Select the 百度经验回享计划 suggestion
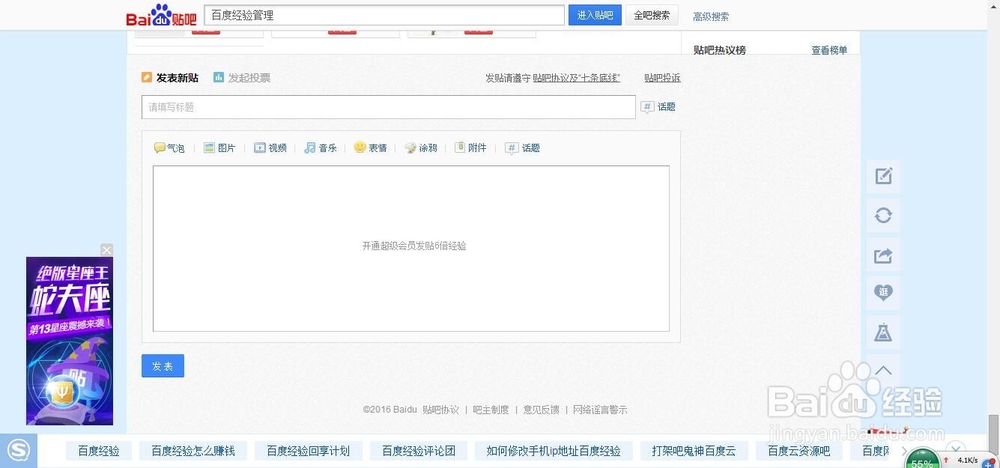This screenshot has height=468, width=1000. click(308, 451)
